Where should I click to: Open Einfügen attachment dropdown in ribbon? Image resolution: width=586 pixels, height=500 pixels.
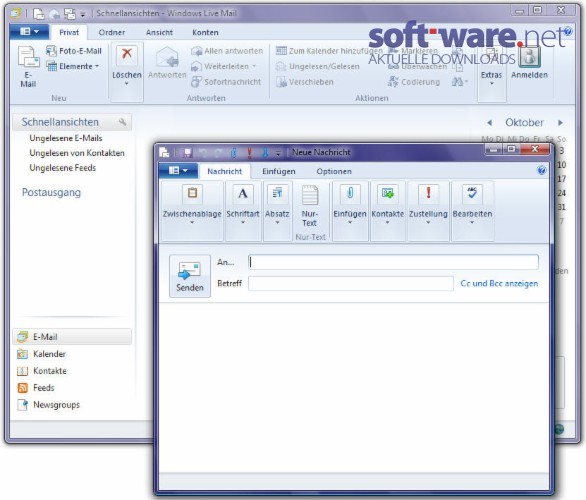pyautogui.click(x=350, y=211)
